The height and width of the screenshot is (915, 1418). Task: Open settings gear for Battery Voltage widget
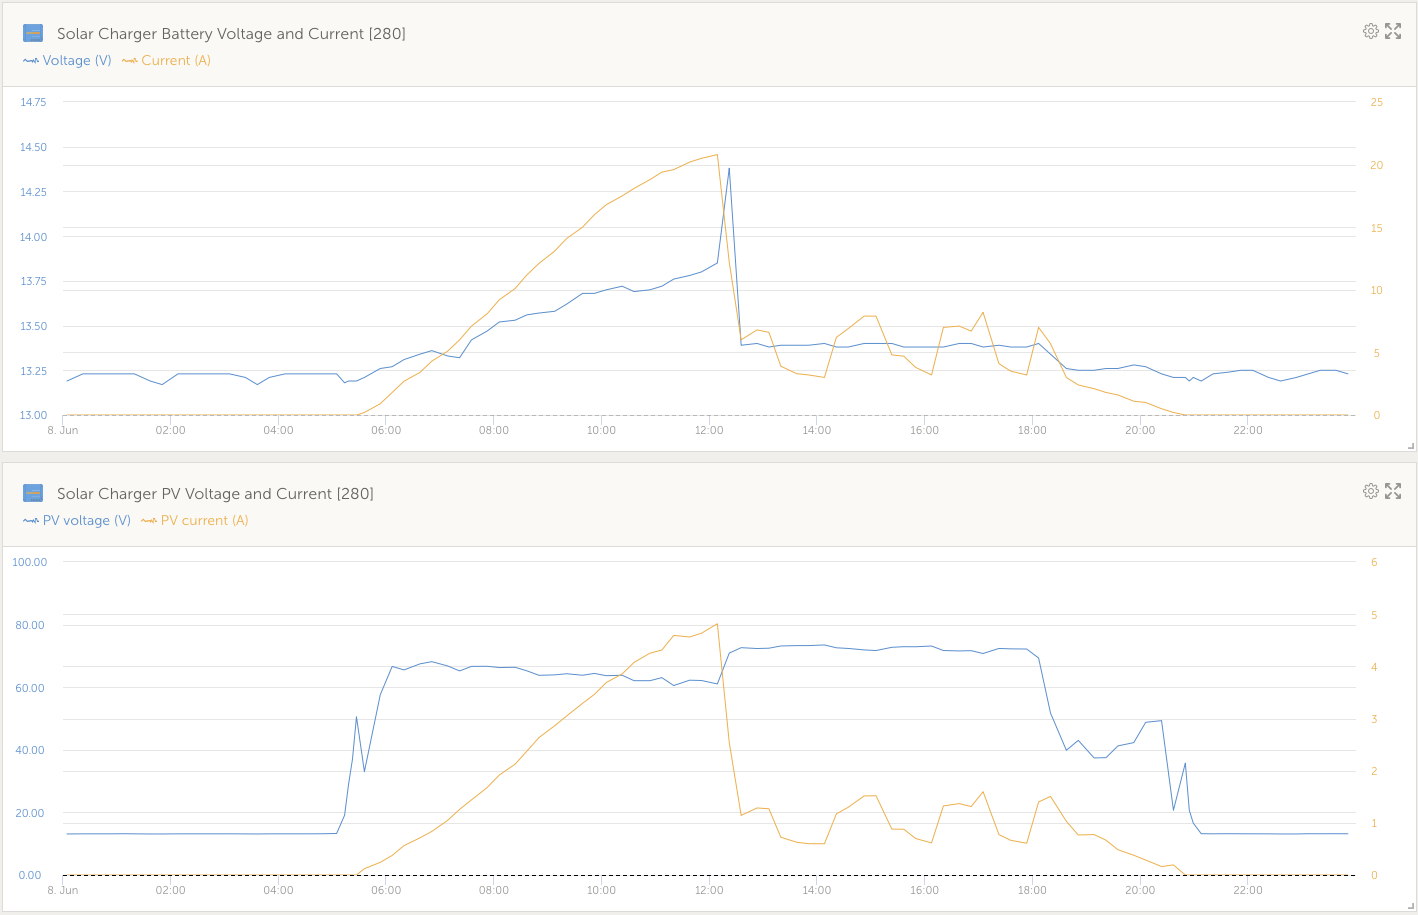coord(1370,31)
